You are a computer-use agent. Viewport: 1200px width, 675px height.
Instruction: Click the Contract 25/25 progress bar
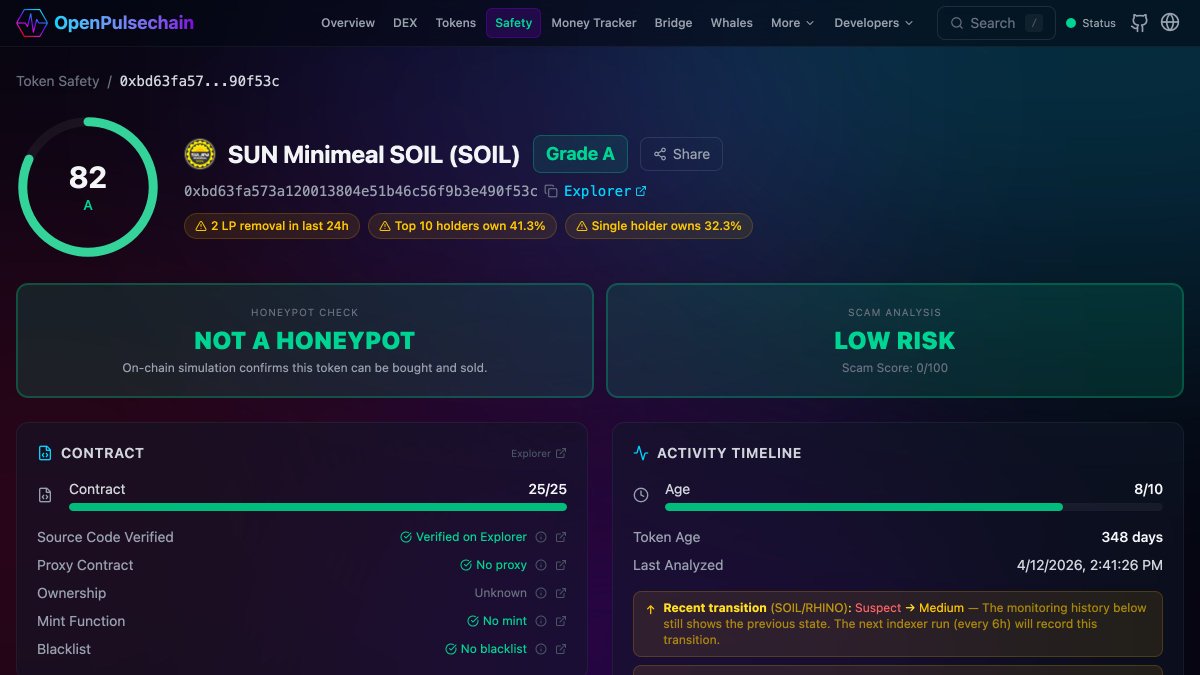[318, 507]
